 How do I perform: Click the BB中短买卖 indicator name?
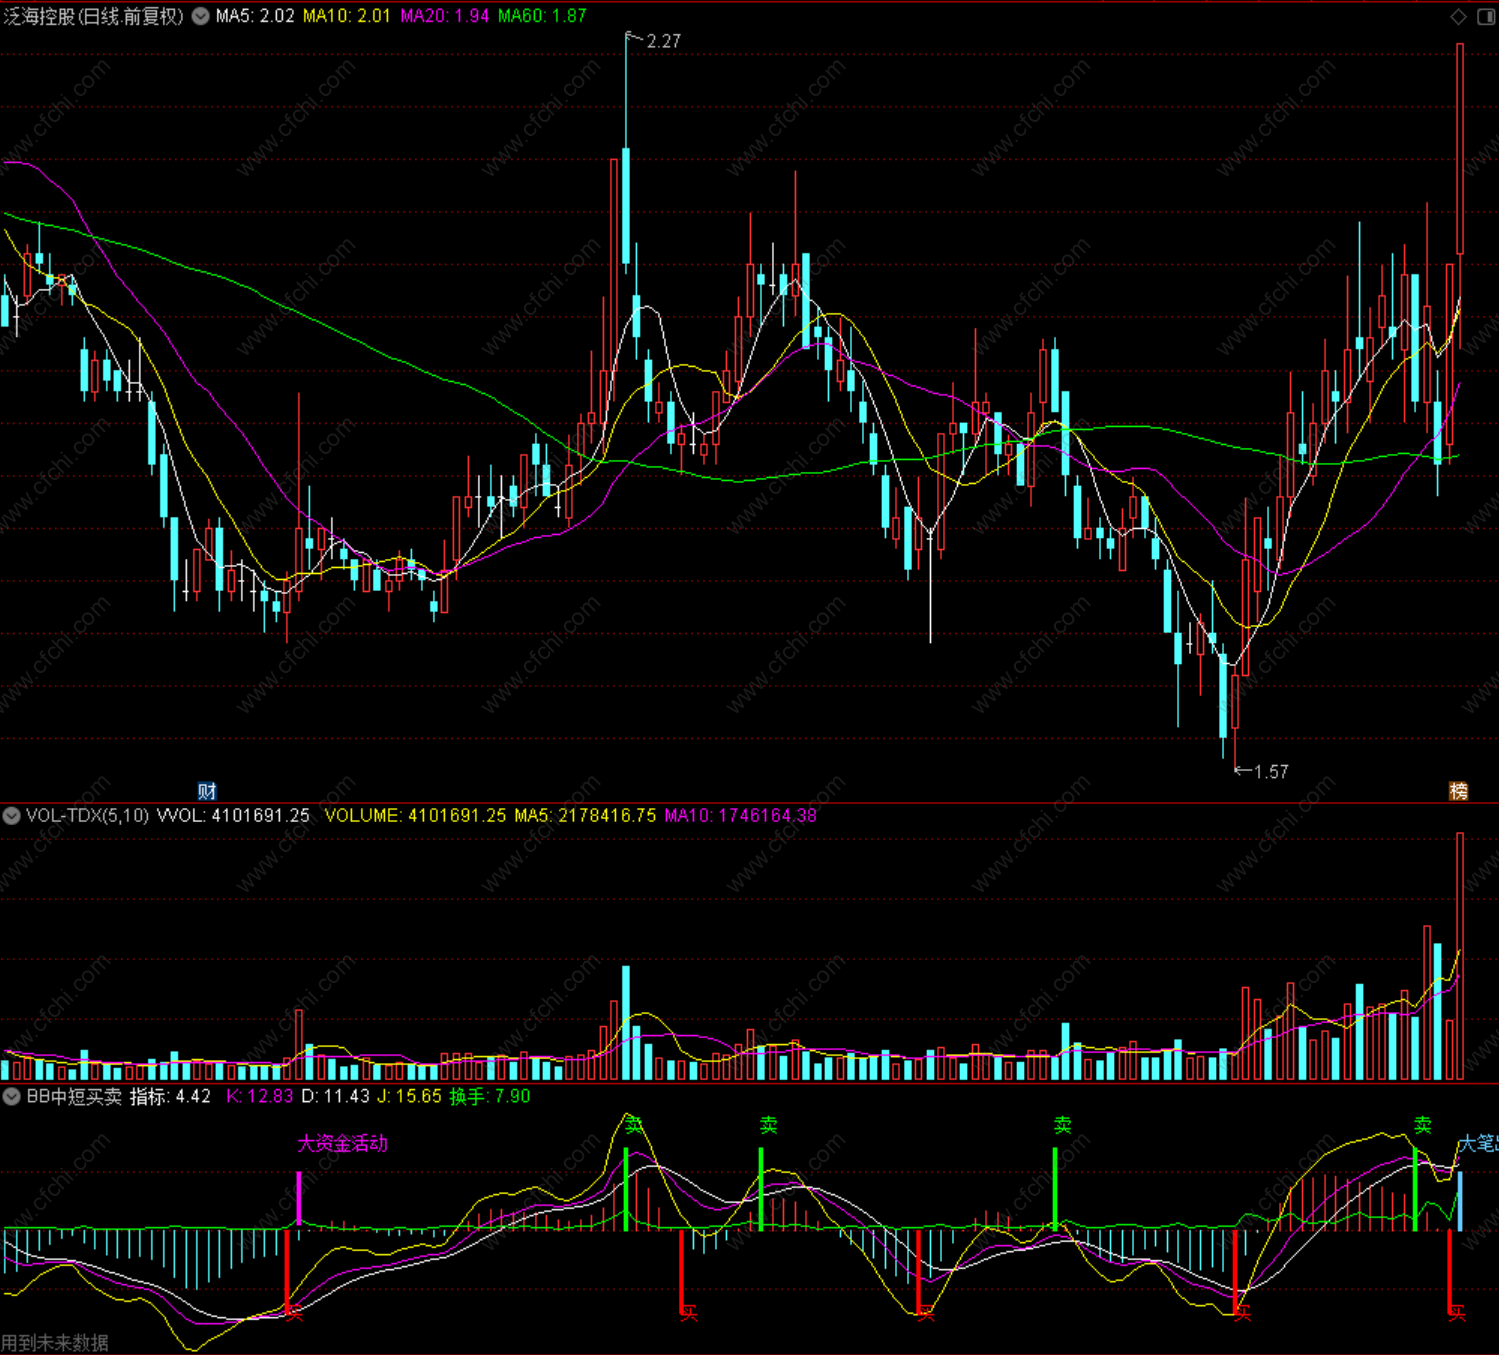74,1096
